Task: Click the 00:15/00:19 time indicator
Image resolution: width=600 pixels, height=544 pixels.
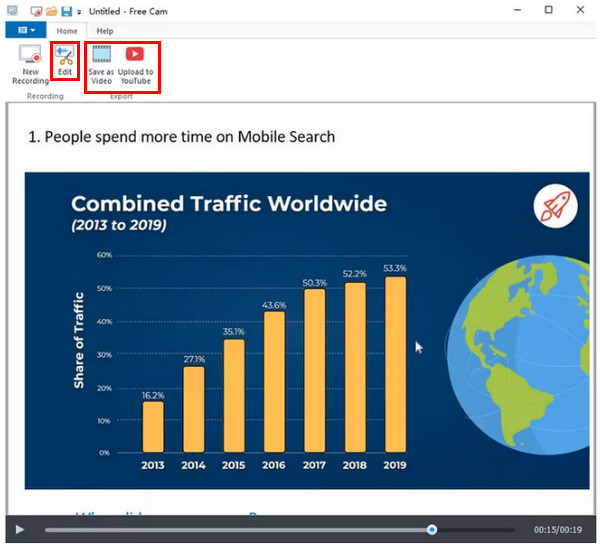Action: (x=558, y=530)
